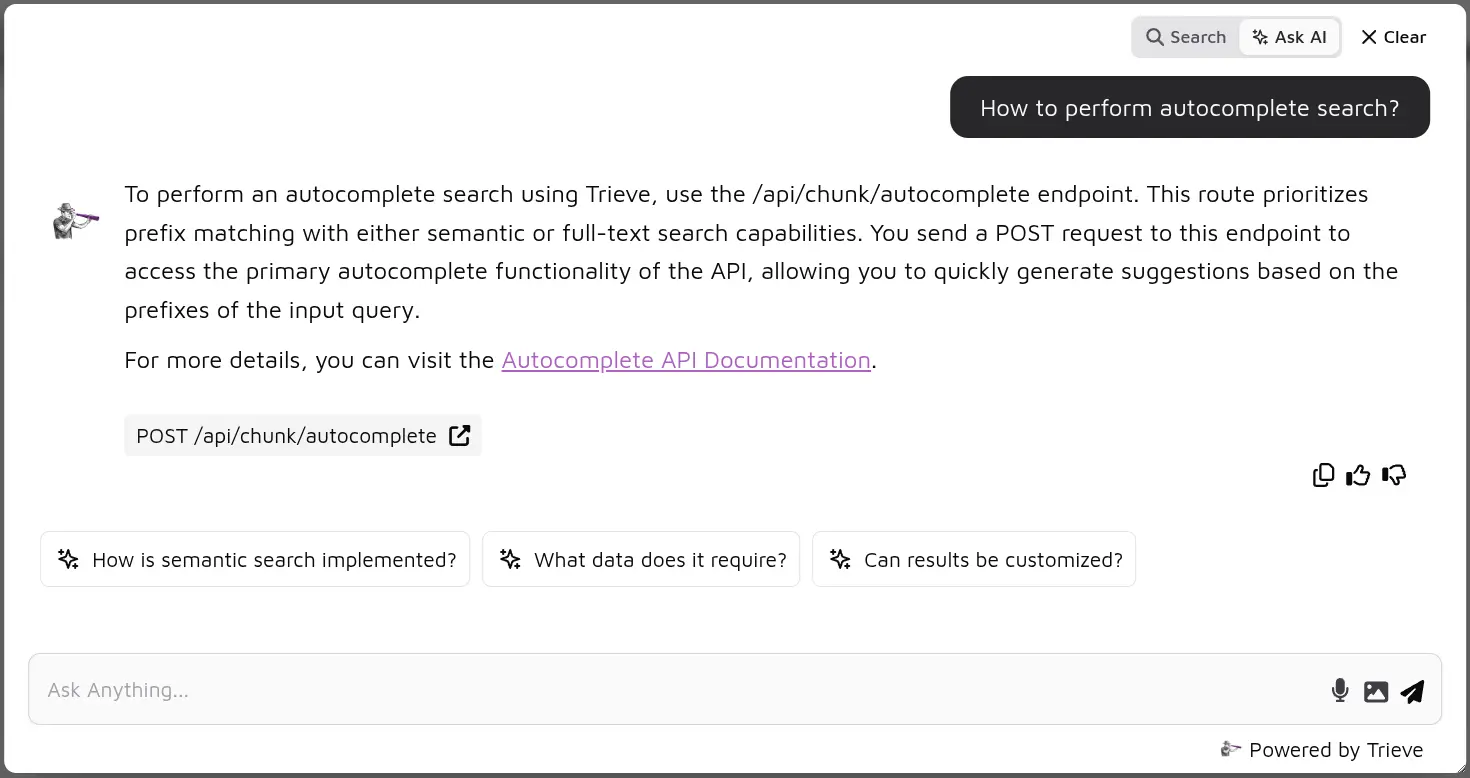Screen dimensions: 1470x778
Task: Switch to the Search tab
Action: (x=1186, y=37)
